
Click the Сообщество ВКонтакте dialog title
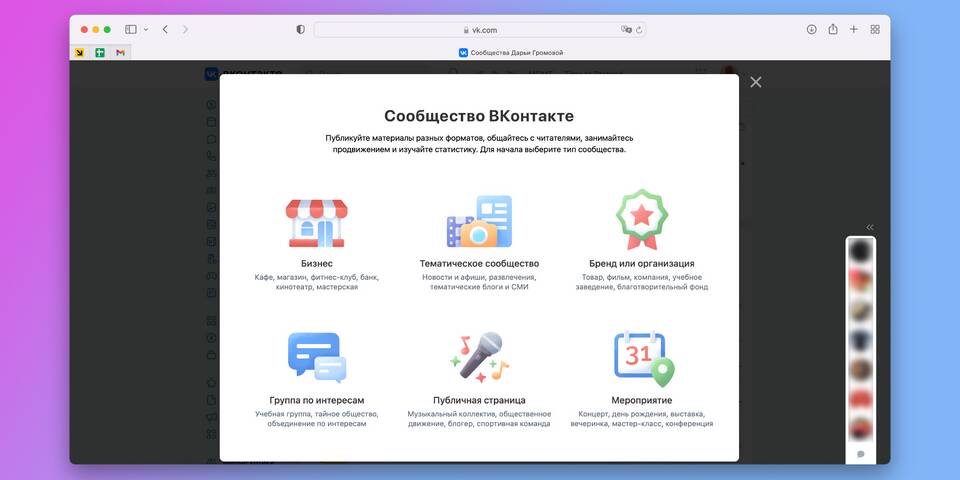click(x=479, y=116)
